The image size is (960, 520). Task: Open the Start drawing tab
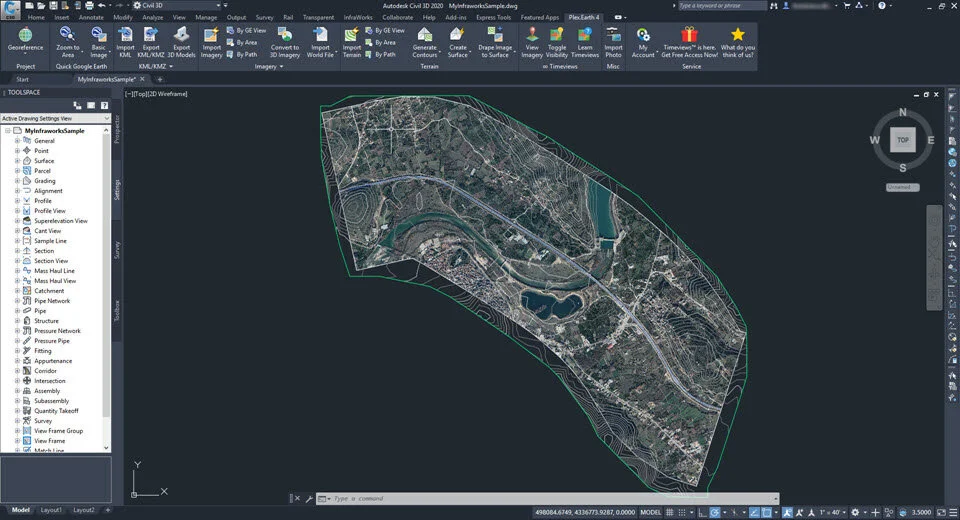(x=23, y=79)
